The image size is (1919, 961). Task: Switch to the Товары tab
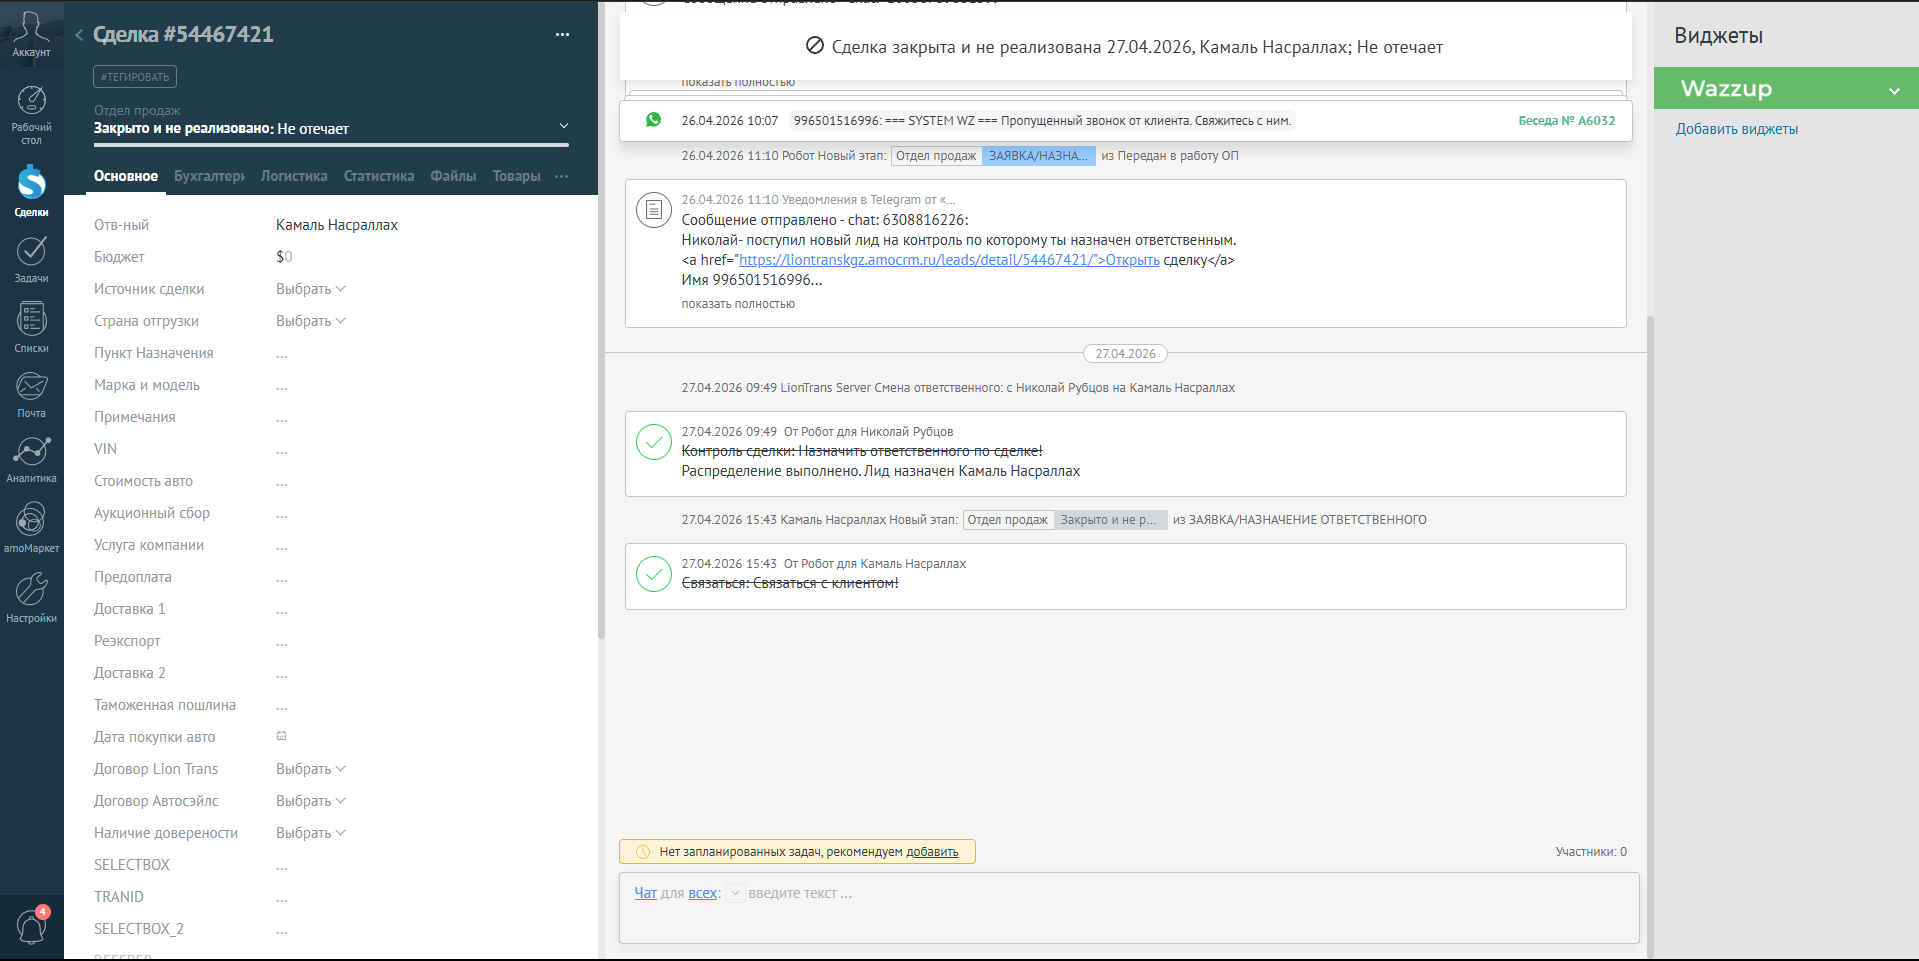point(516,176)
